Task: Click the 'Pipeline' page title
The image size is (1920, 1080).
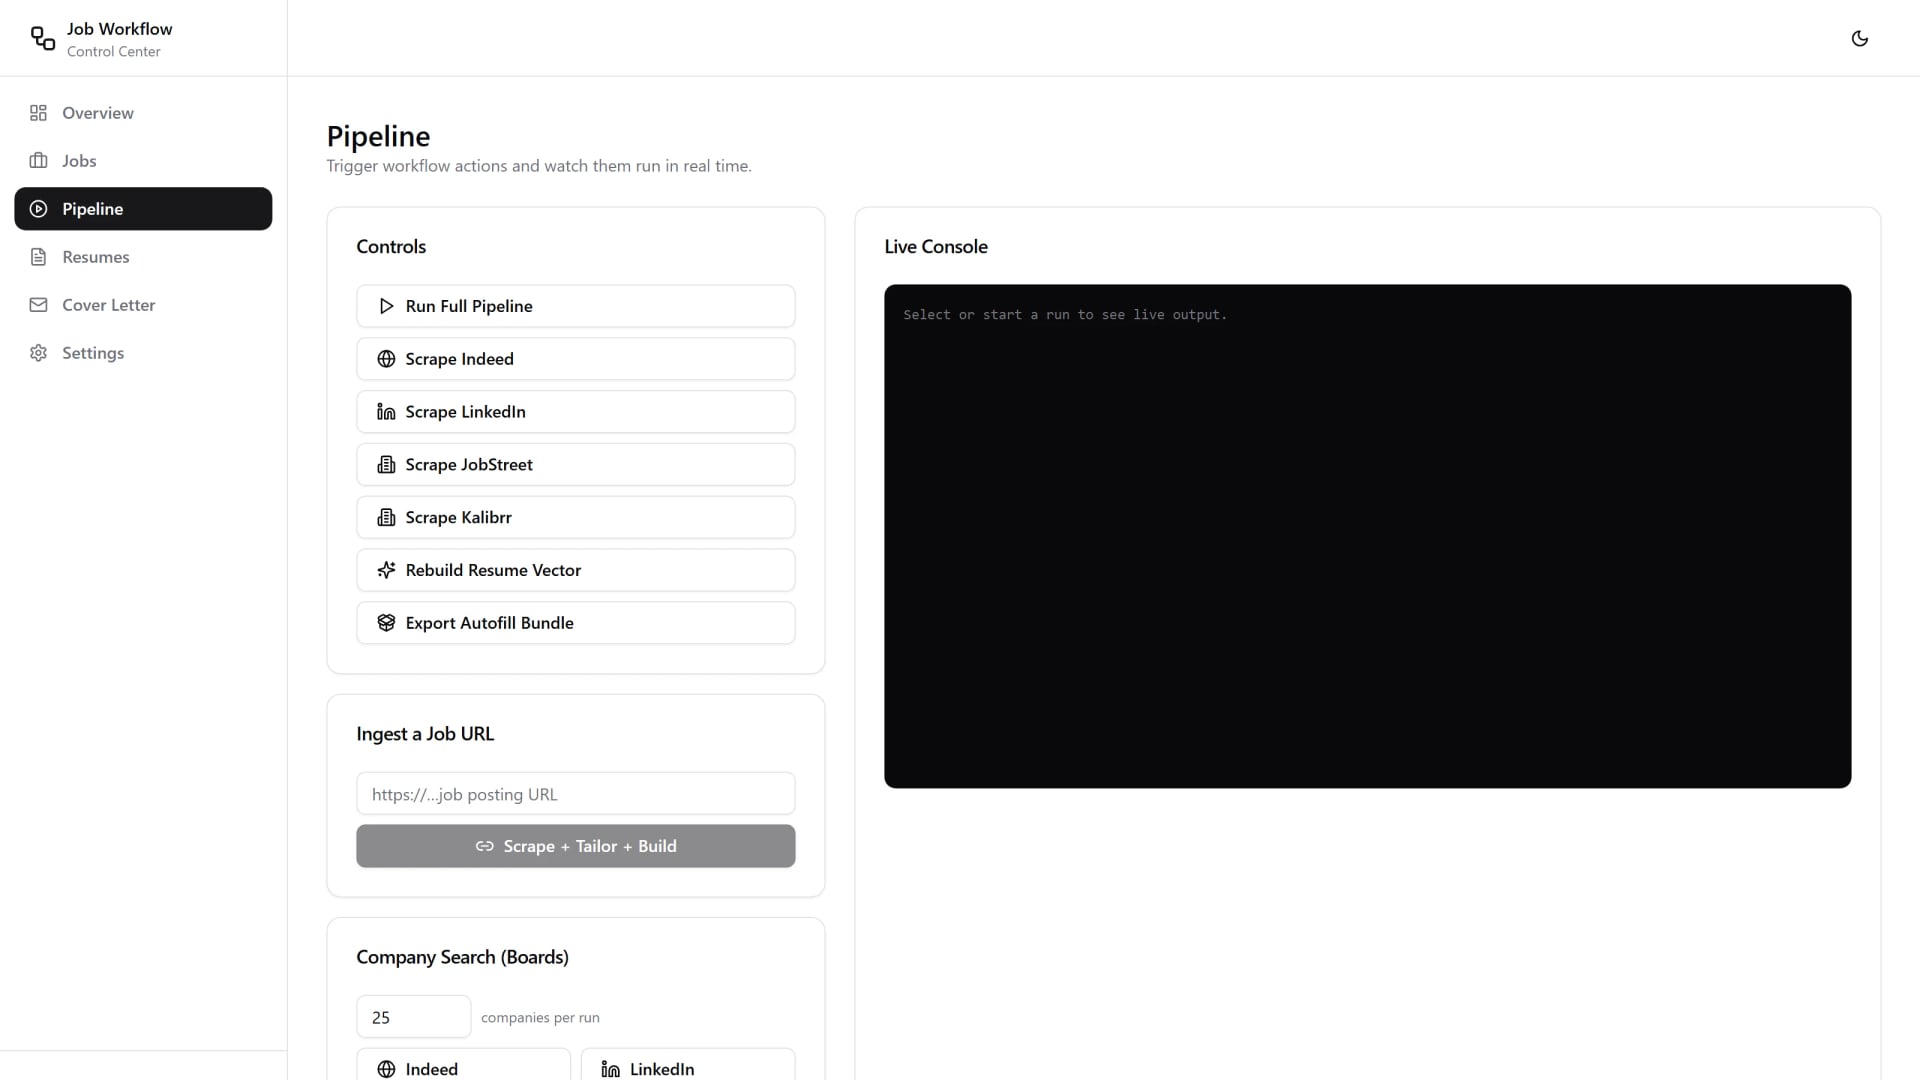Action: [x=378, y=136]
